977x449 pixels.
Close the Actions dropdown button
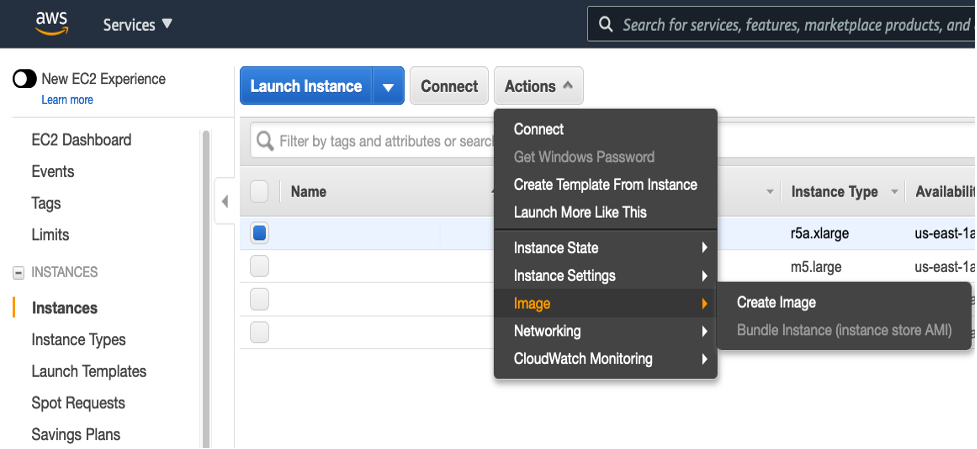click(x=538, y=87)
